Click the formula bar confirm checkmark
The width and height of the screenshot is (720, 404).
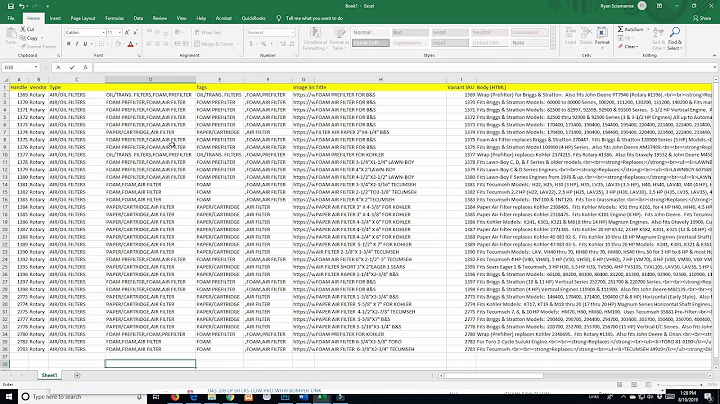[72, 67]
